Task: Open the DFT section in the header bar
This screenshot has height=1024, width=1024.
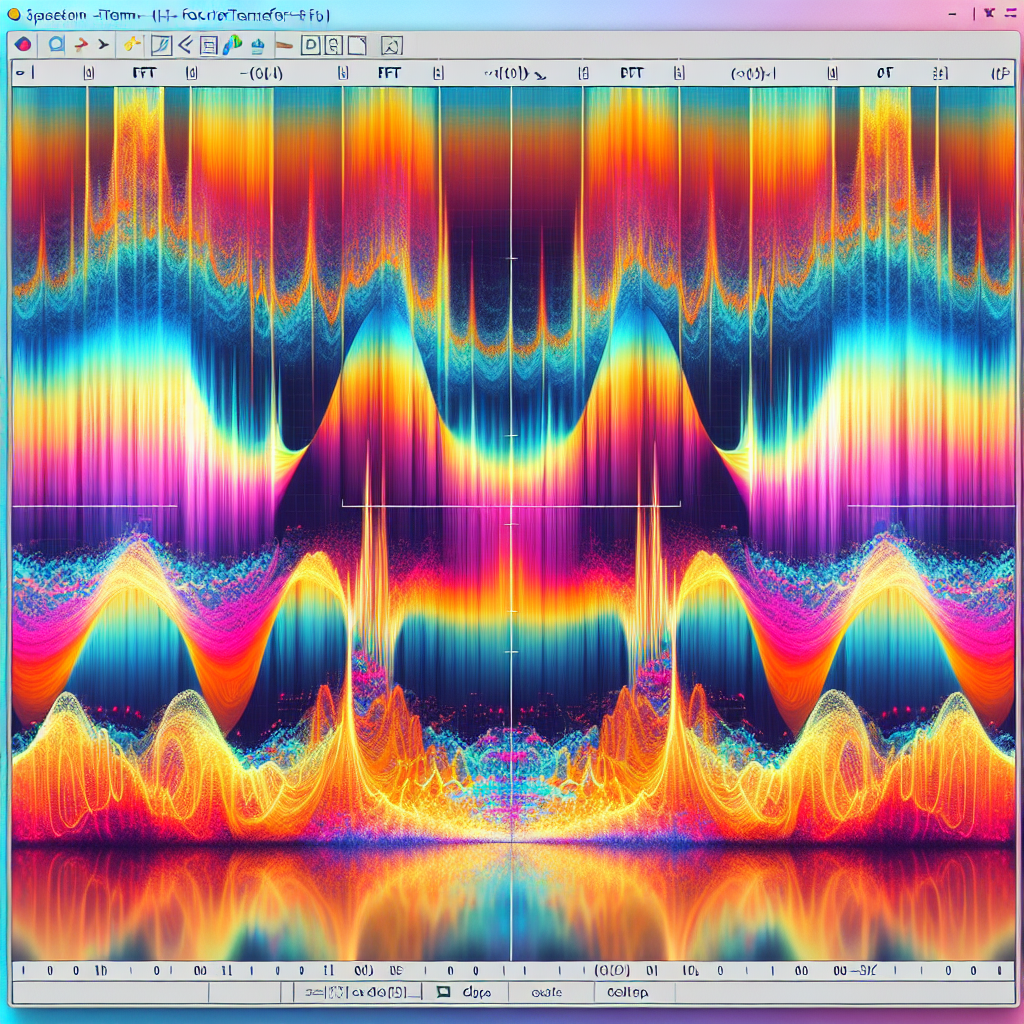Action: click(x=632, y=72)
